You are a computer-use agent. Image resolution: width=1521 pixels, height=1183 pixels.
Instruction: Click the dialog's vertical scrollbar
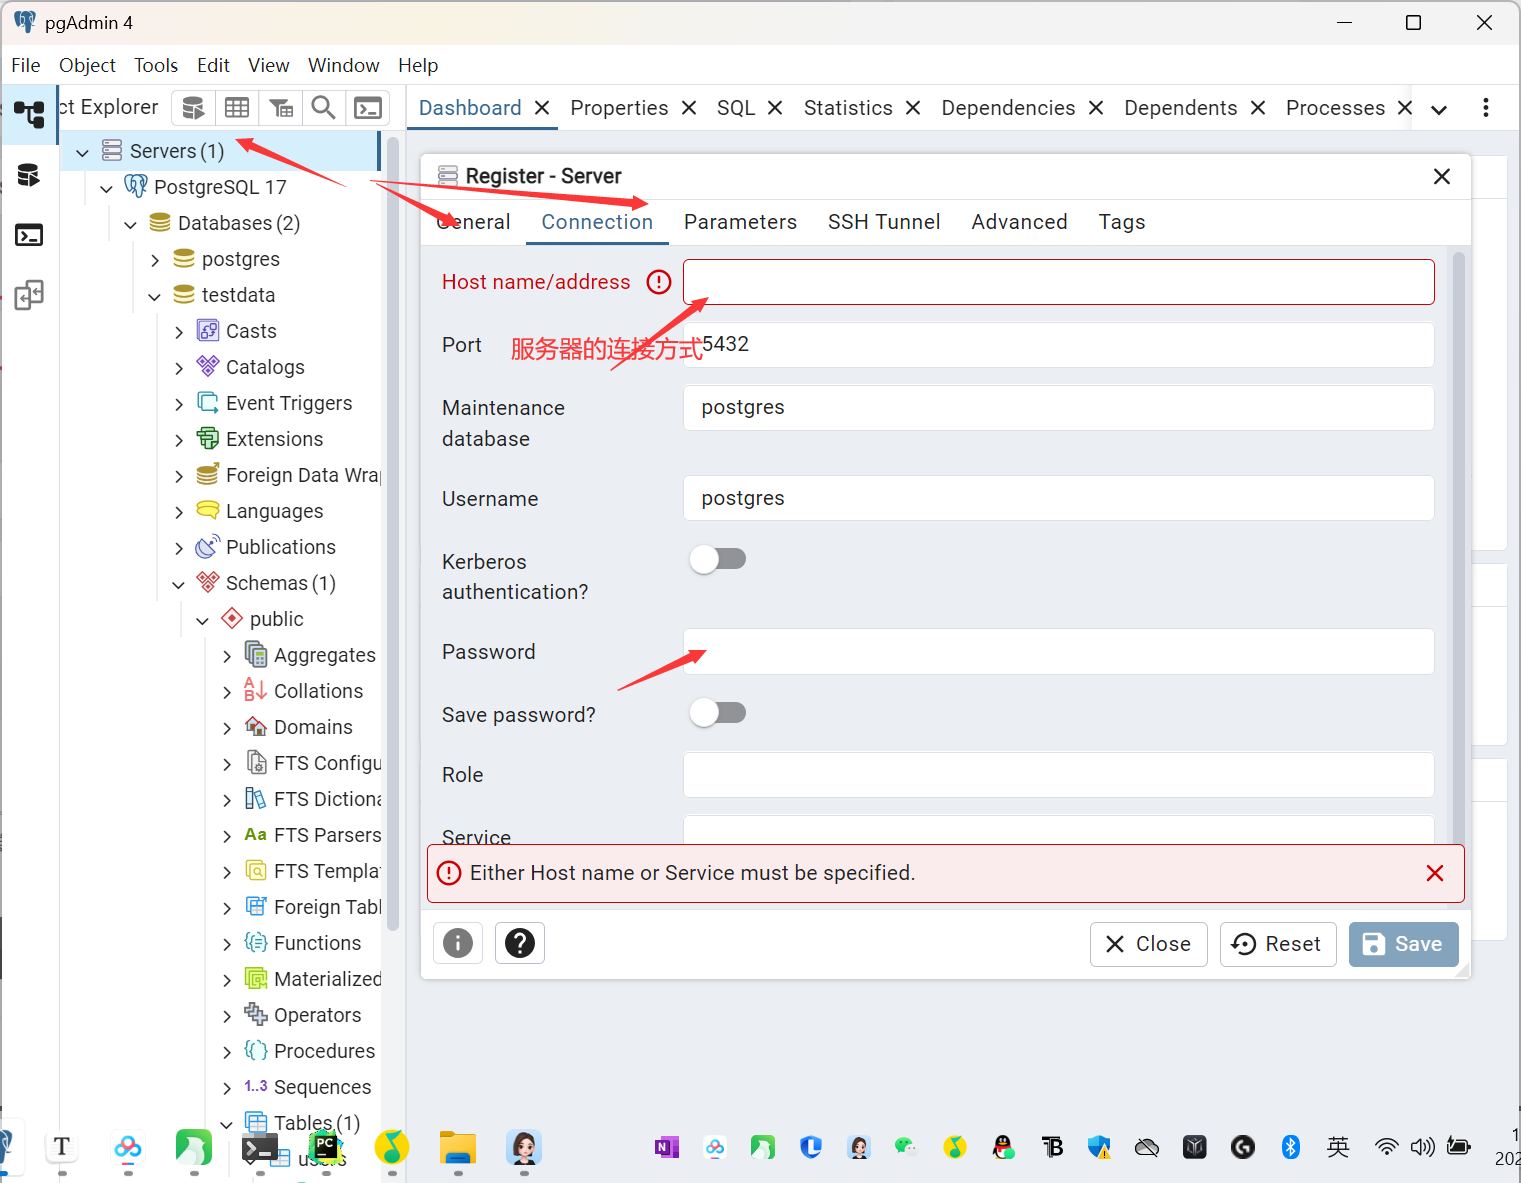pyautogui.click(x=1458, y=550)
